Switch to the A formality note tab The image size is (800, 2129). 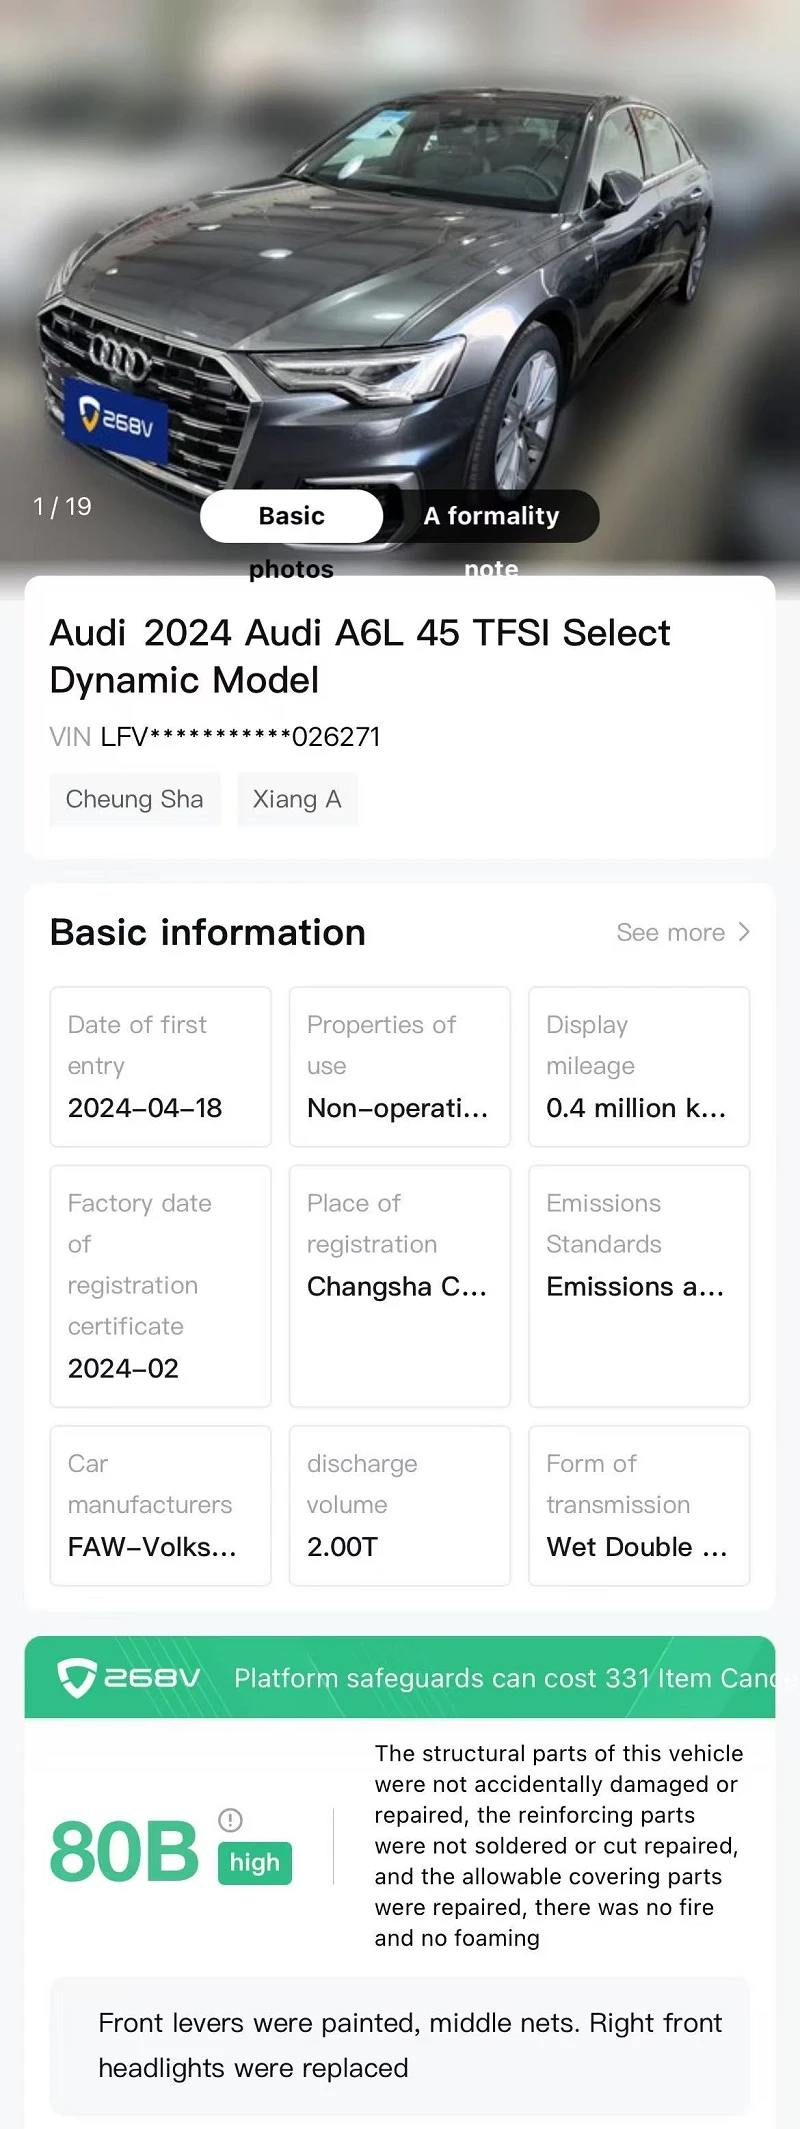click(491, 516)
